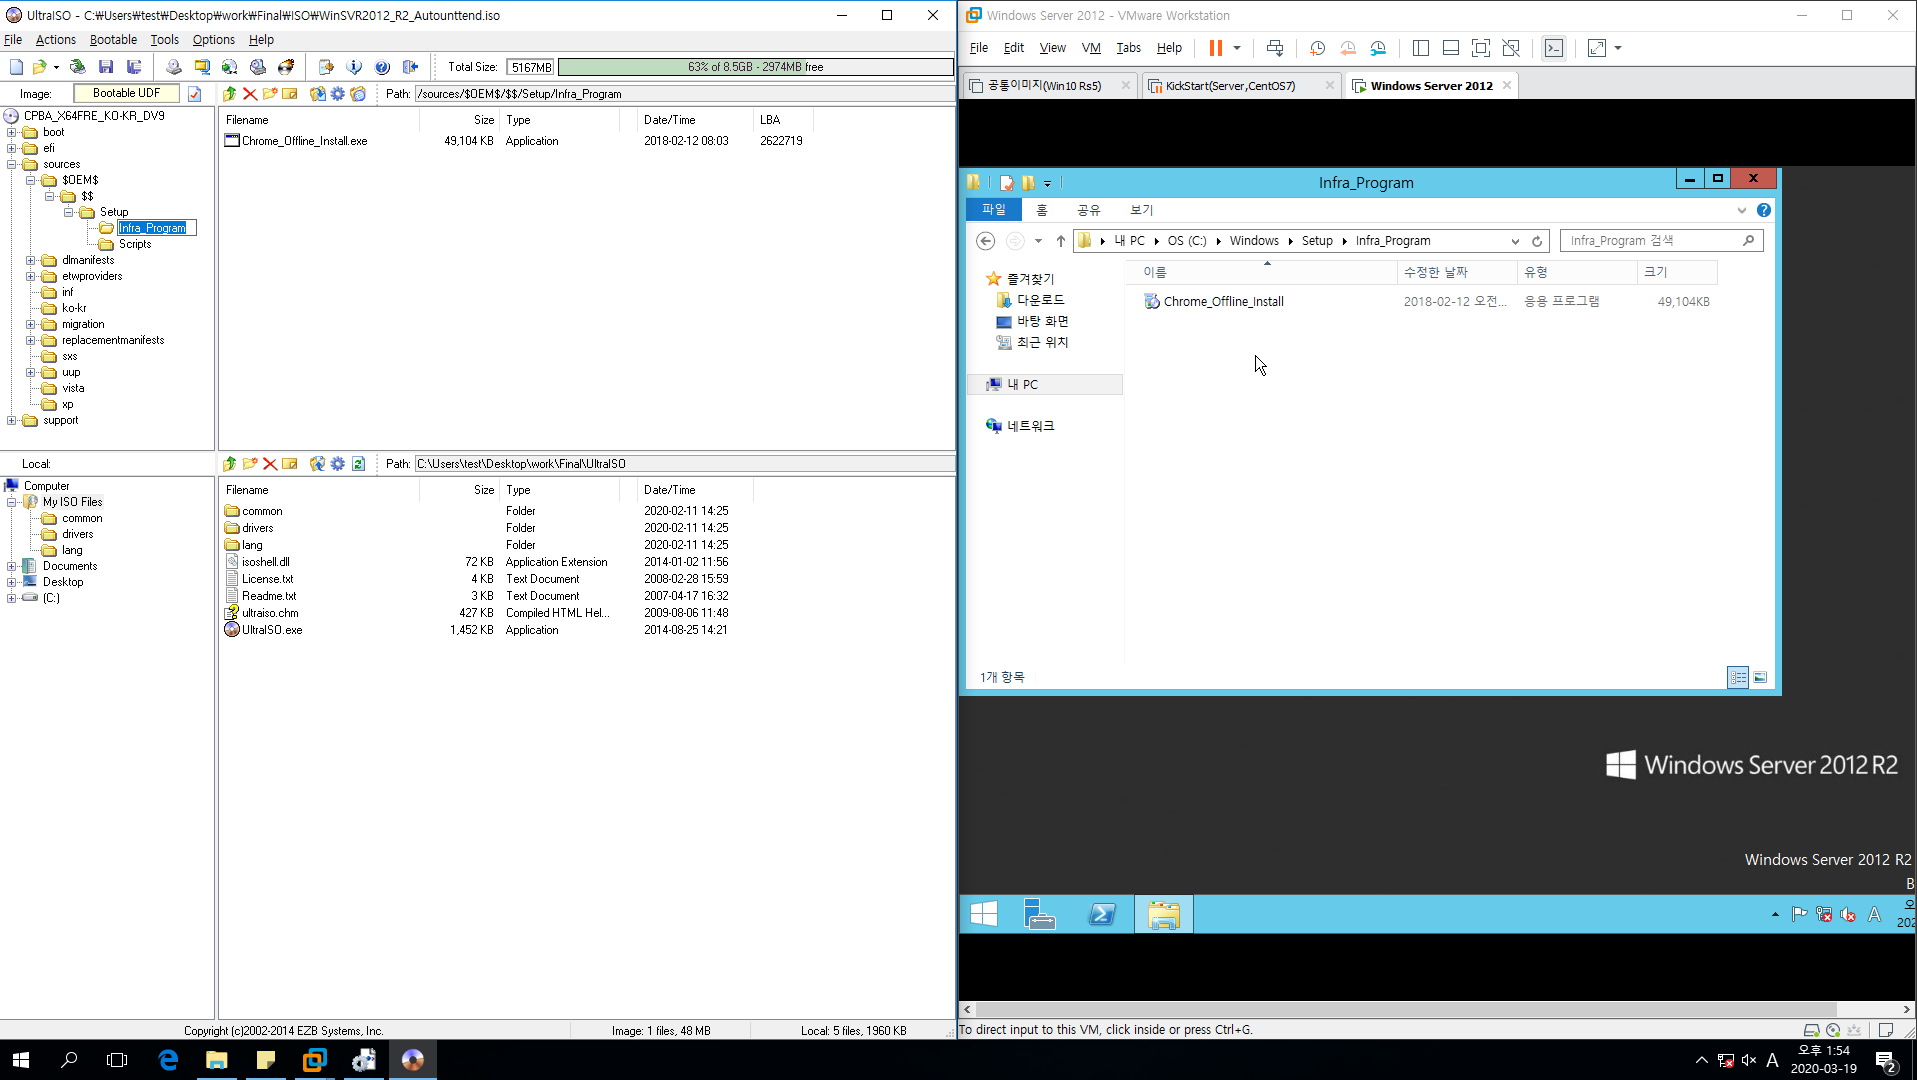Open UltraISO Bootable menu
The height and width of the screenshot is (1080, 1917).
[113, 40]
